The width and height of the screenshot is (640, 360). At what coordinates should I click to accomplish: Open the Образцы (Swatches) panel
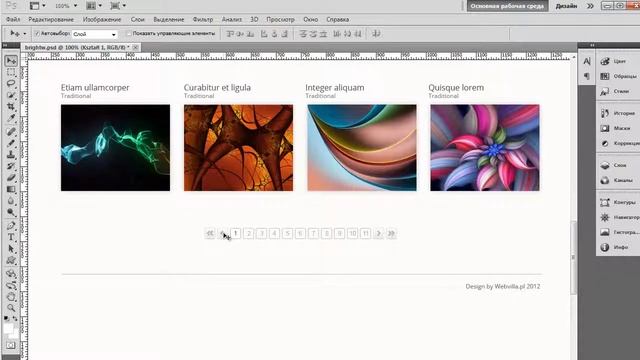click(x=618, y=76)
